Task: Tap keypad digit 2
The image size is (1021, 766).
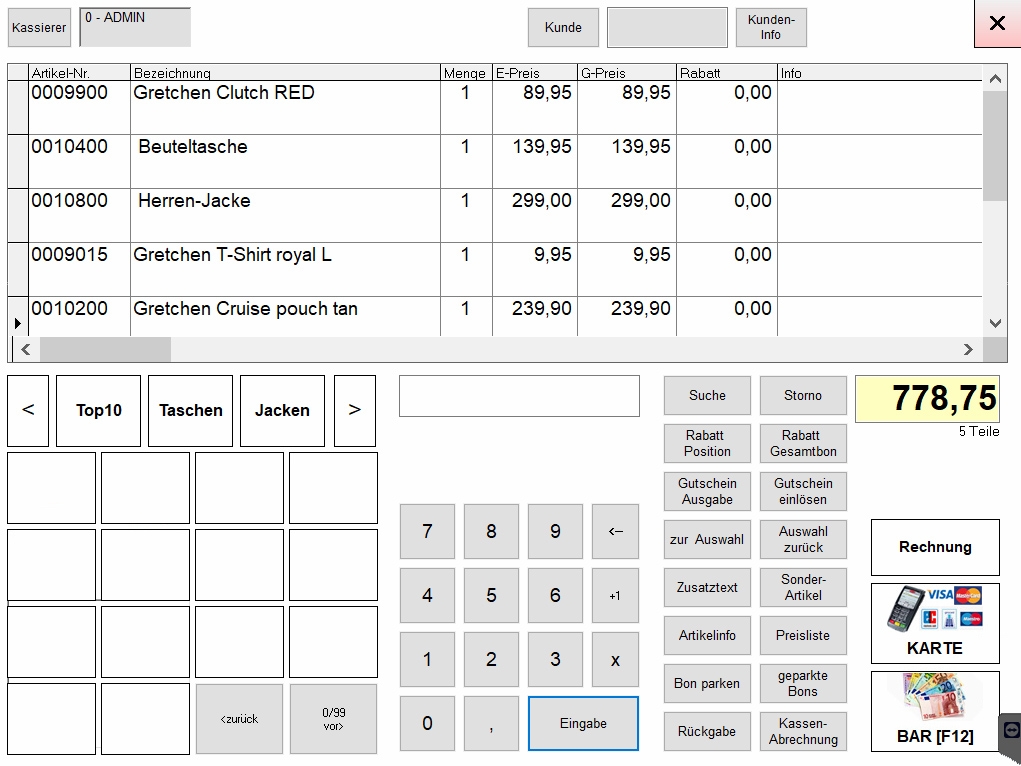Action: click(491, 659)
